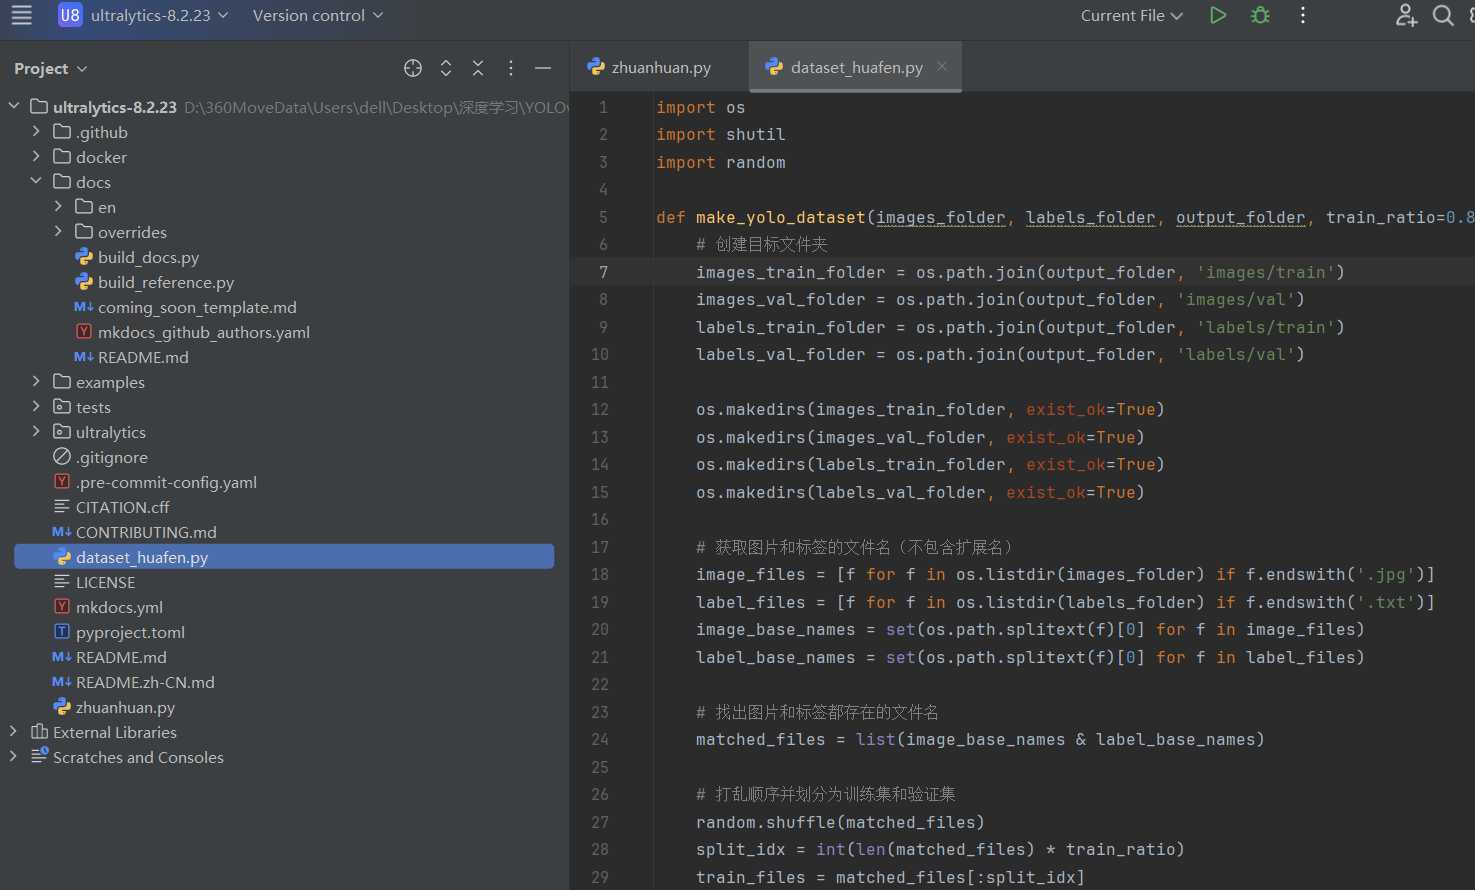Expand all nodes in Project panel
1475x890 pixels.
pyautogui.click(x=446, y=68)
